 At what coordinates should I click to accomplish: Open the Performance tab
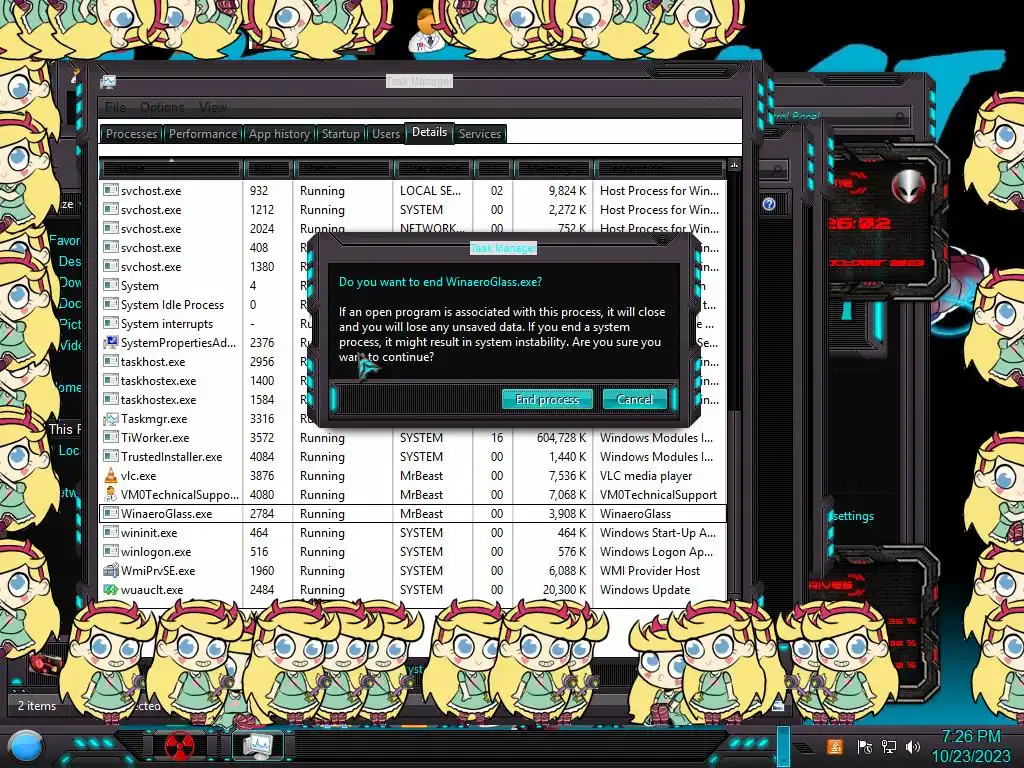coord(202,134)
